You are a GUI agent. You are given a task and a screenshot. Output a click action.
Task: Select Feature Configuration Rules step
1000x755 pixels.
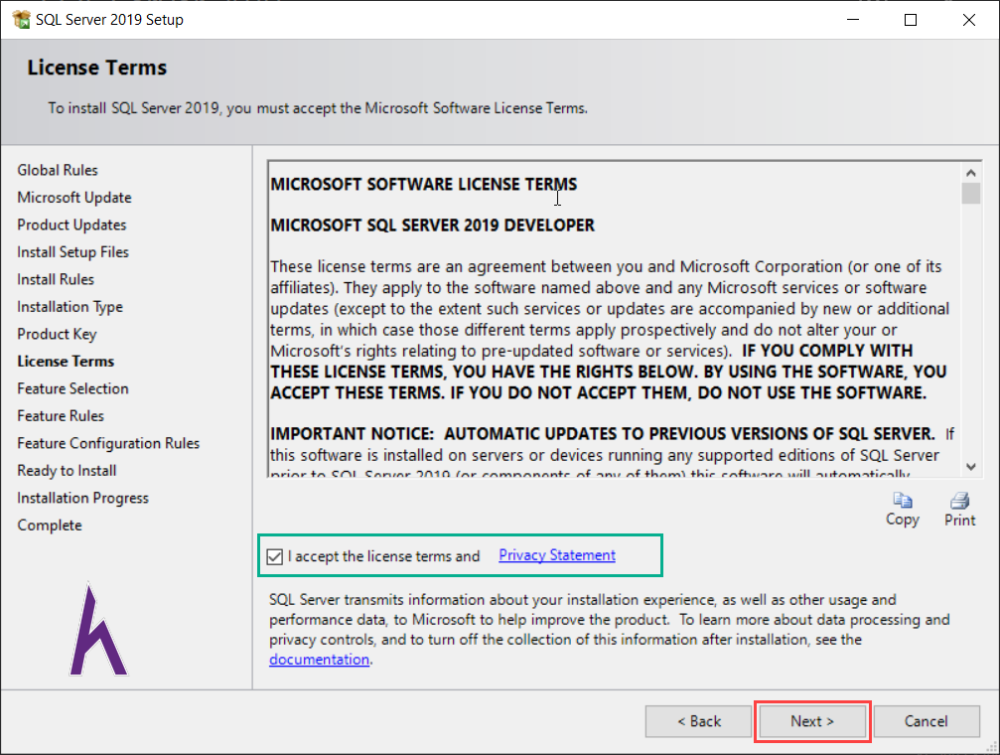coord(108,443)
